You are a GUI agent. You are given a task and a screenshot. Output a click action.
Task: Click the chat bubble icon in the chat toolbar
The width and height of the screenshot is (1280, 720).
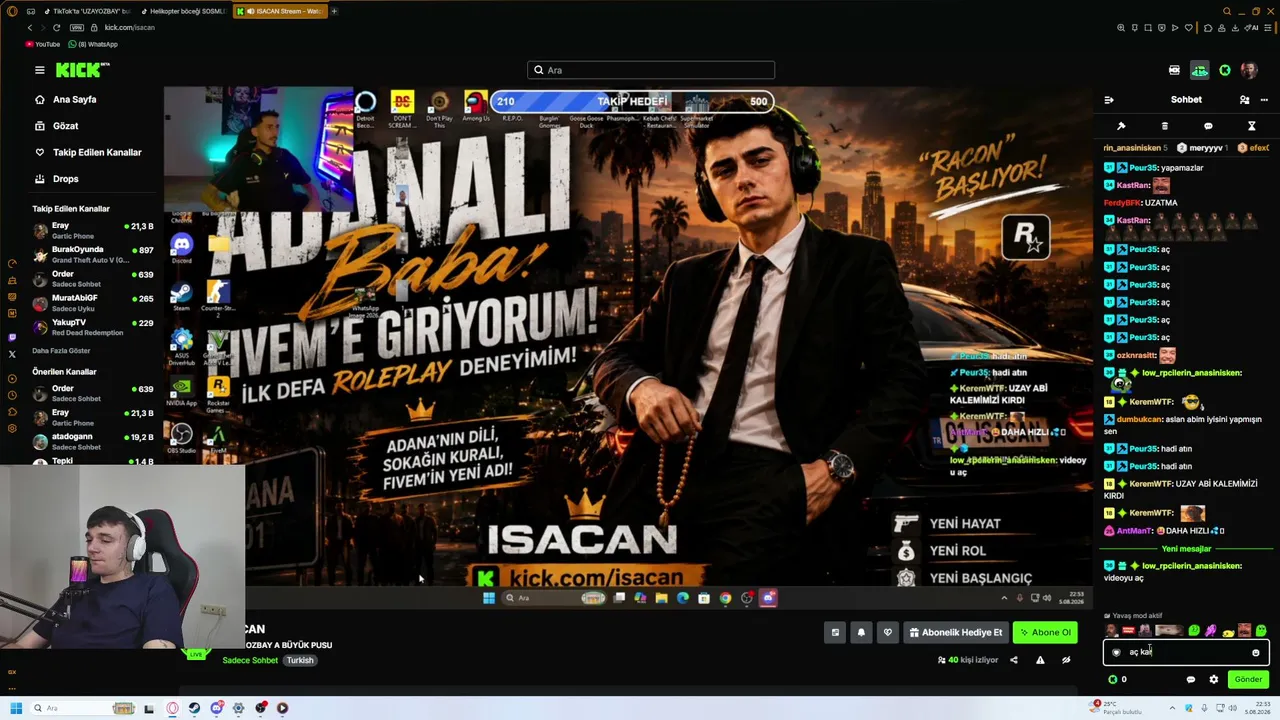click(x=1208, y=126)
